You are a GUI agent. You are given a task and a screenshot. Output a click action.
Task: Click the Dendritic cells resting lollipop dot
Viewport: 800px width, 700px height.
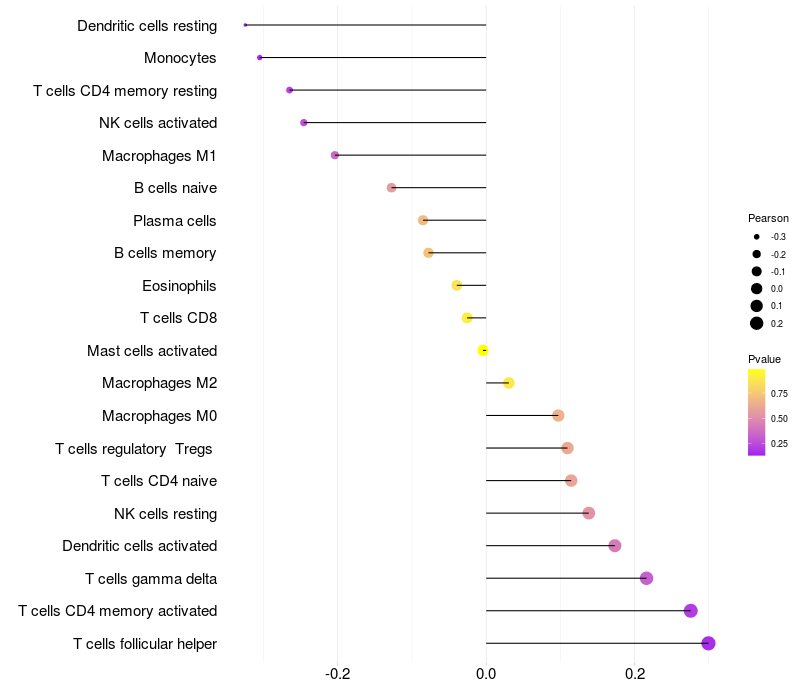[245, 25]
